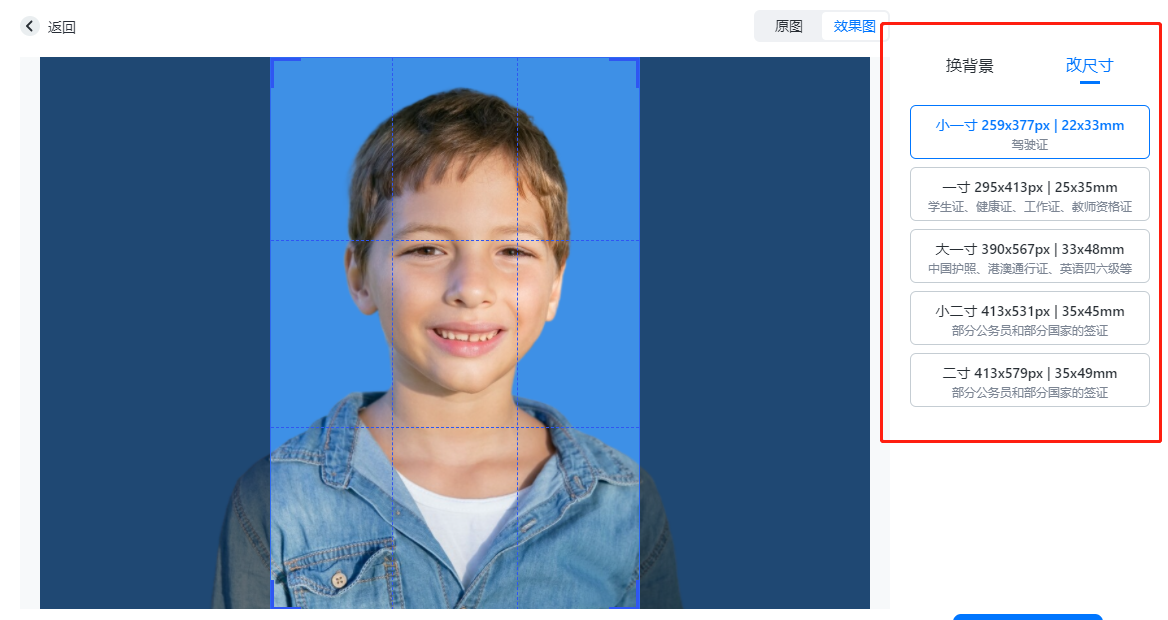This screenshot has width=1168, height=620.
Task: Click the back arrow icon
Action: (x=29, y=26)
